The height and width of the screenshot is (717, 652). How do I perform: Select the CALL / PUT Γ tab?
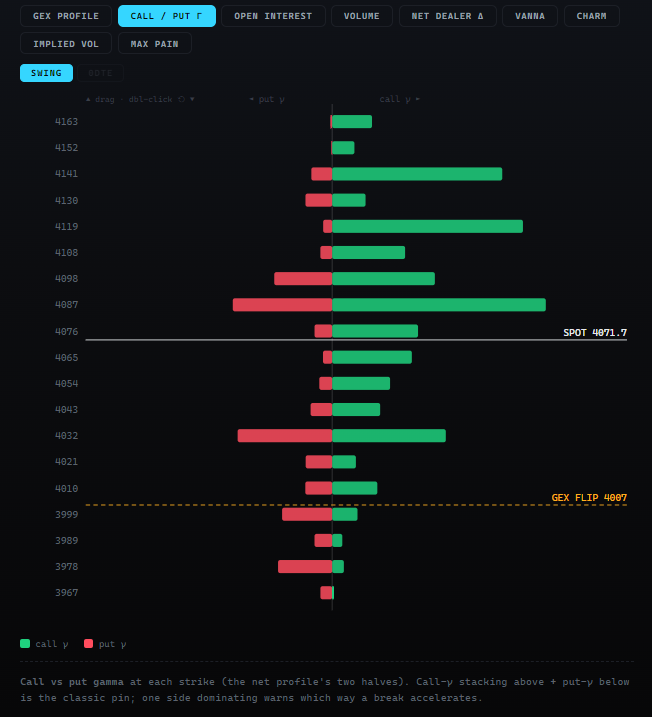tap(166, 16)
